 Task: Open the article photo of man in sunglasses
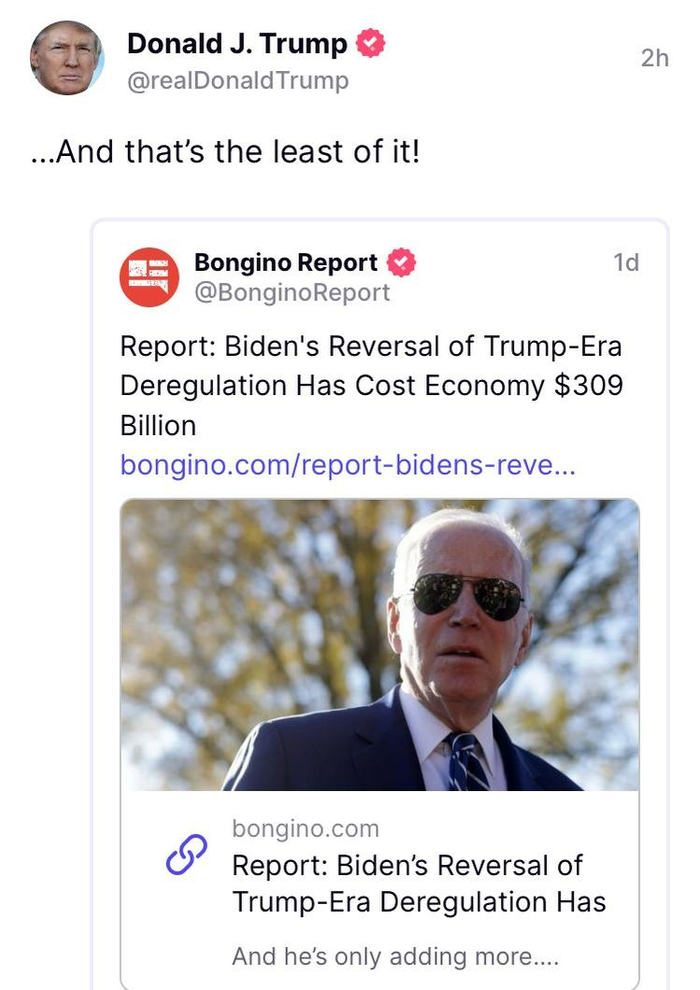tap(379, 645)
